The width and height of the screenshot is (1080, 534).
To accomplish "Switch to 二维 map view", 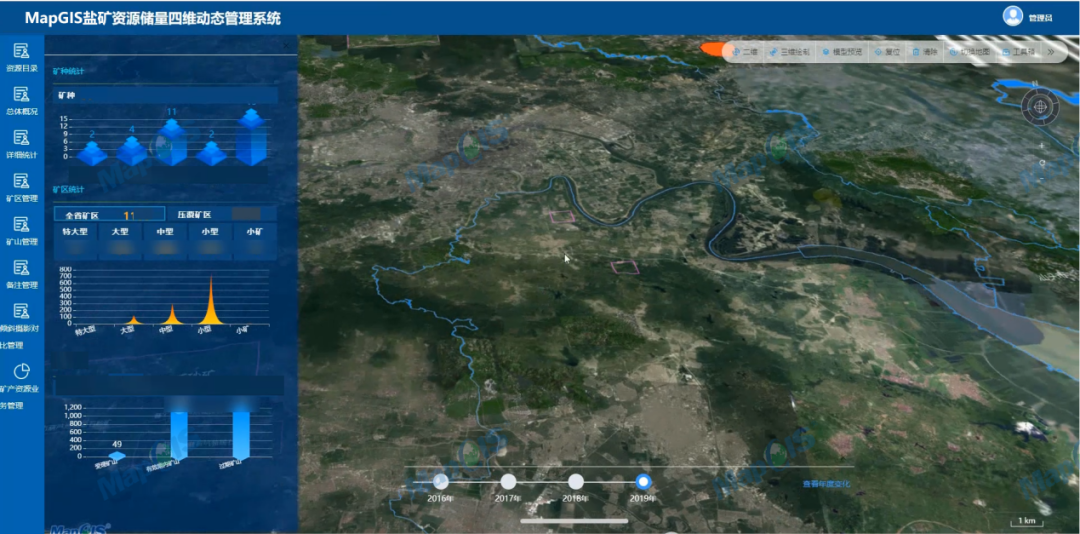I will coord(745,51).
